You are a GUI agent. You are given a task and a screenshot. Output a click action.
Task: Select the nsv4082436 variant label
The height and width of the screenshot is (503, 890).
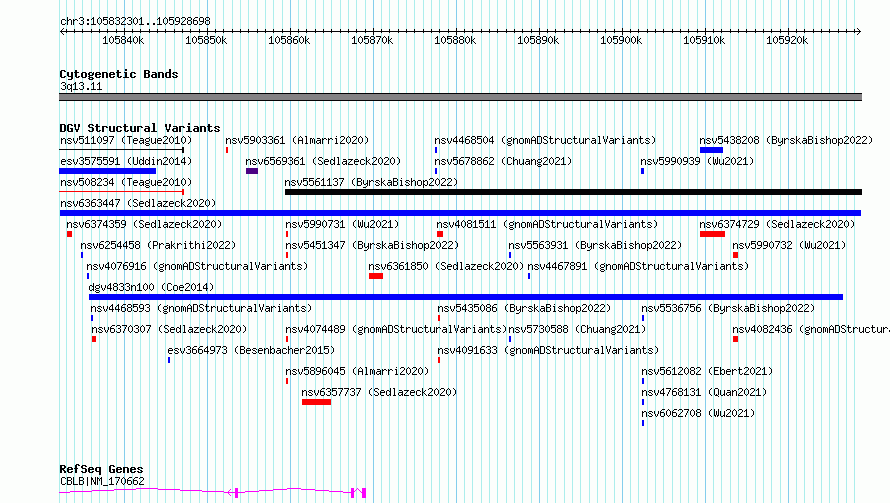click(811, 329)
